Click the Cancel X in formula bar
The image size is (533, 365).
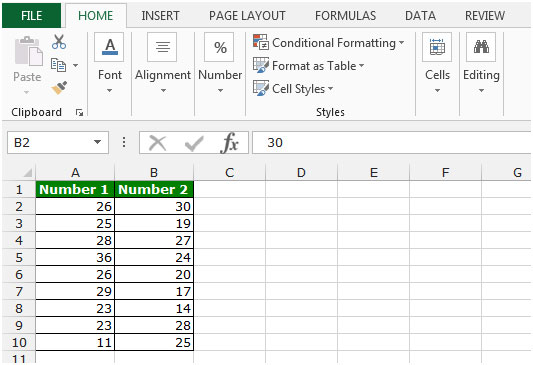(157, 143)
